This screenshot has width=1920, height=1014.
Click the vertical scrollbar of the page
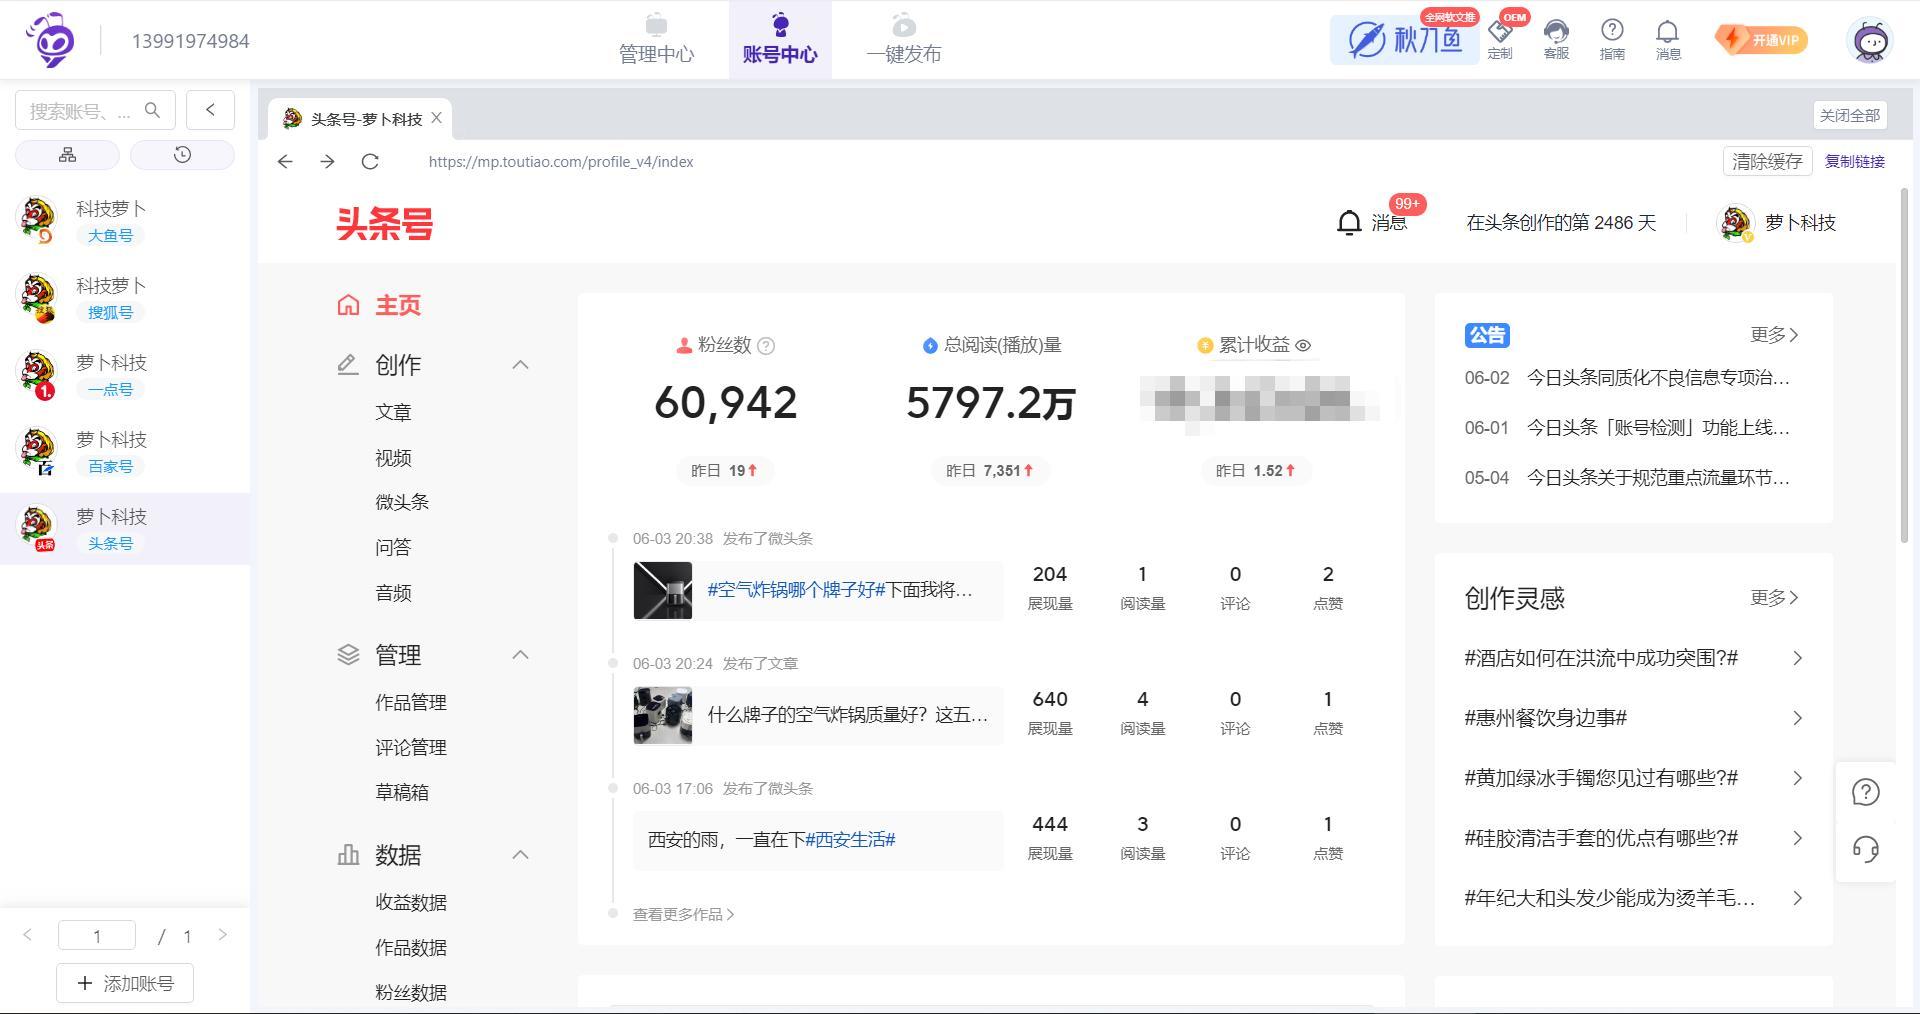point(1905,365)
